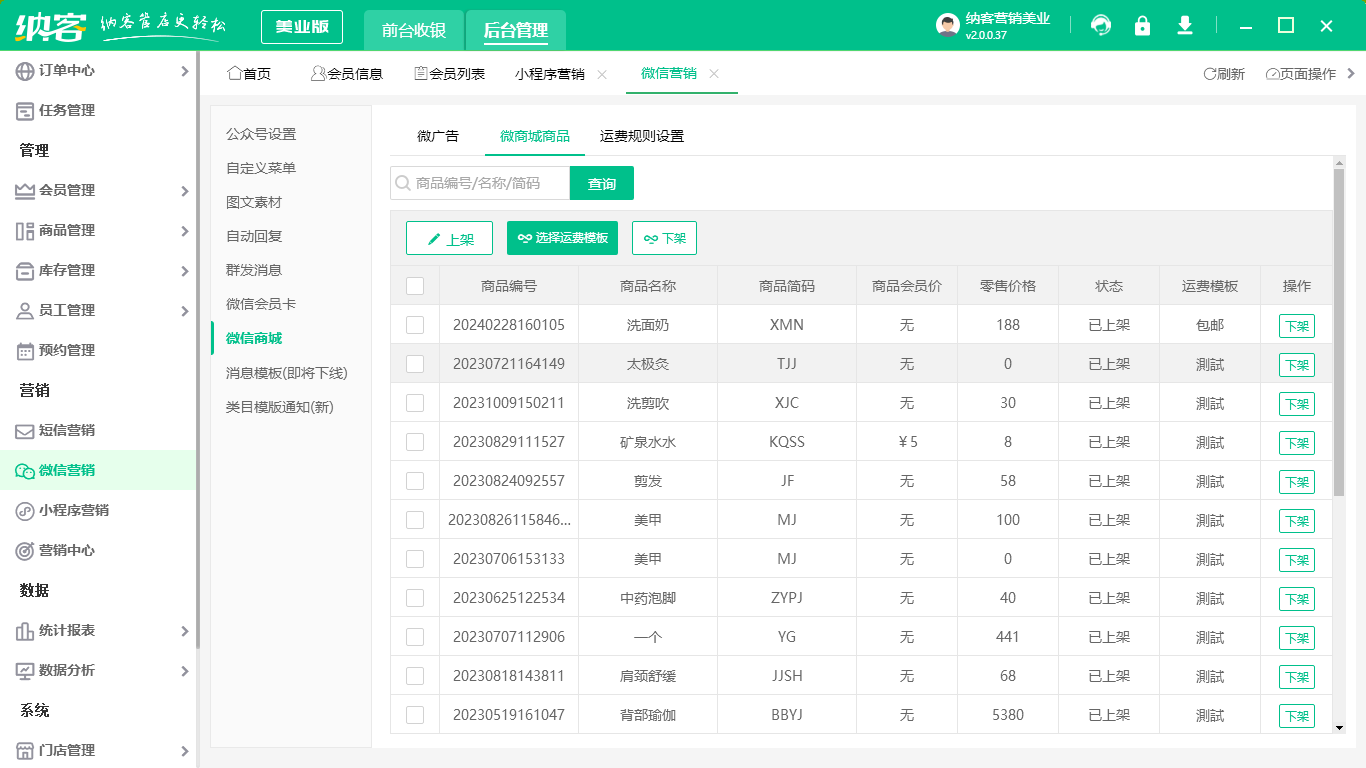Screen dimensions: 1366x768
Task: Click the 美业版 version badge
Action: click(302, 27)
